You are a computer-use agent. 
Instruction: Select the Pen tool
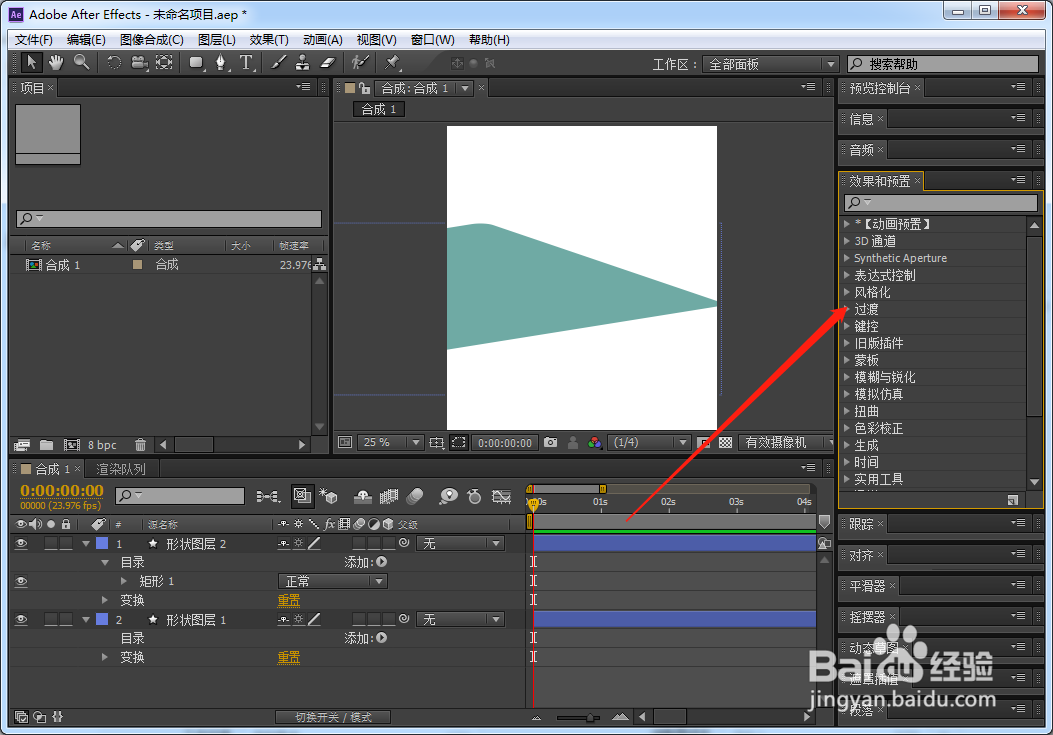tap(221, 63)
